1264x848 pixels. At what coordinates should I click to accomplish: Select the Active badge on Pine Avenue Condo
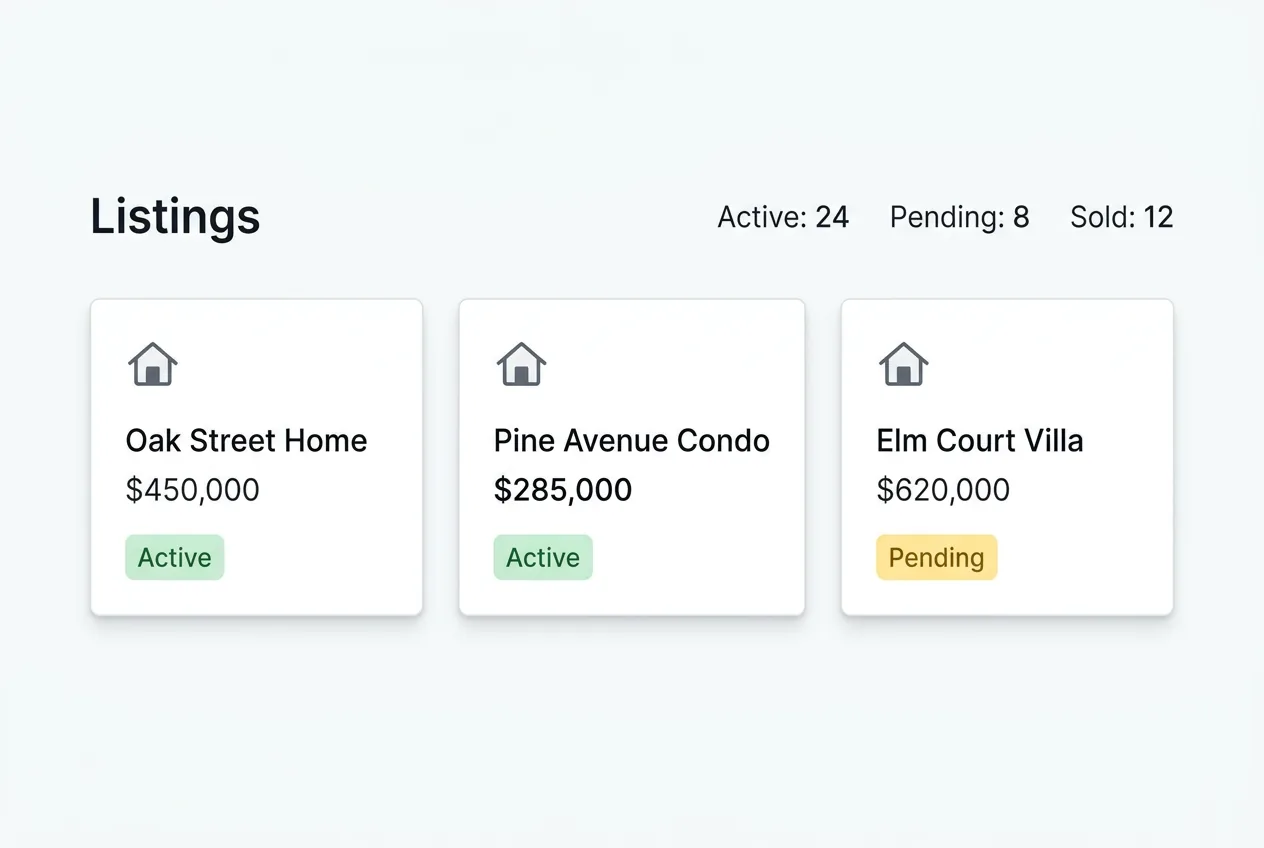point(542,557)
